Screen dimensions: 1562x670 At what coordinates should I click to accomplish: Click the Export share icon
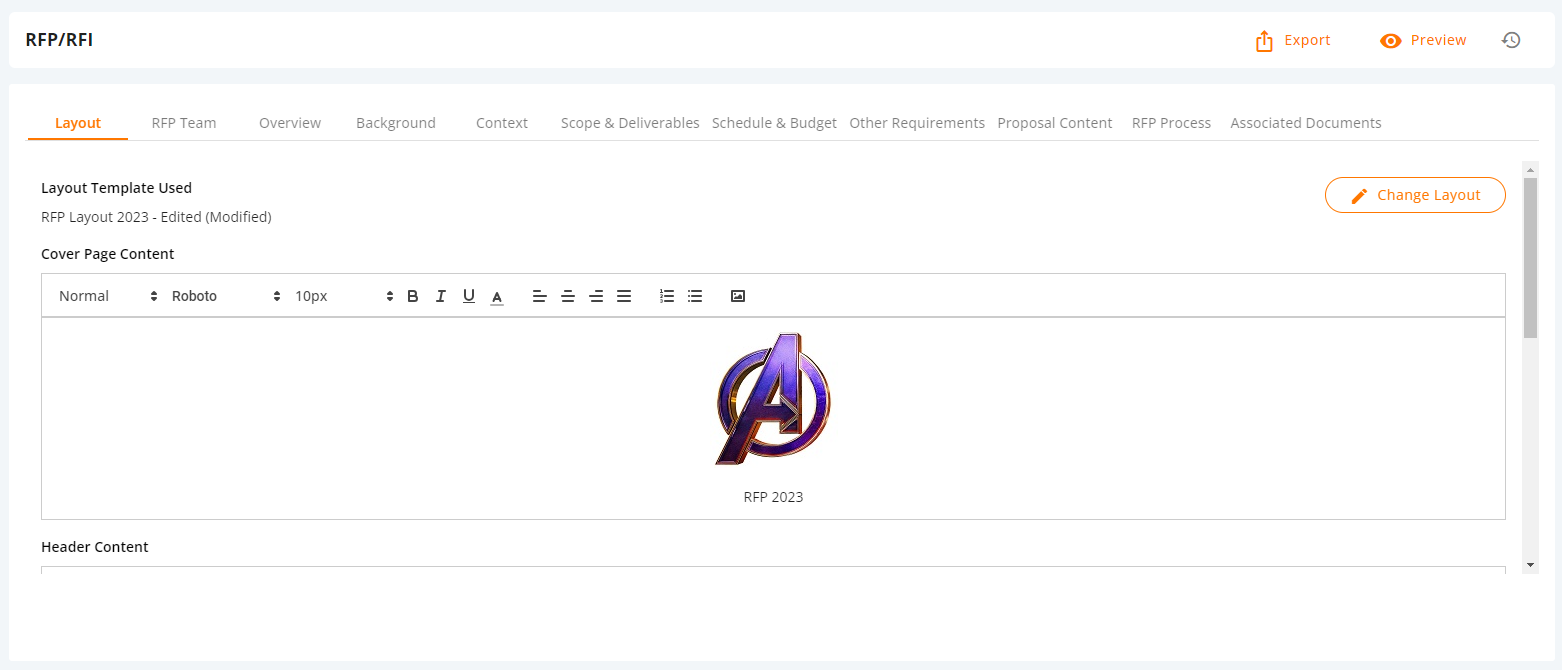click(x=1264, y=41)
